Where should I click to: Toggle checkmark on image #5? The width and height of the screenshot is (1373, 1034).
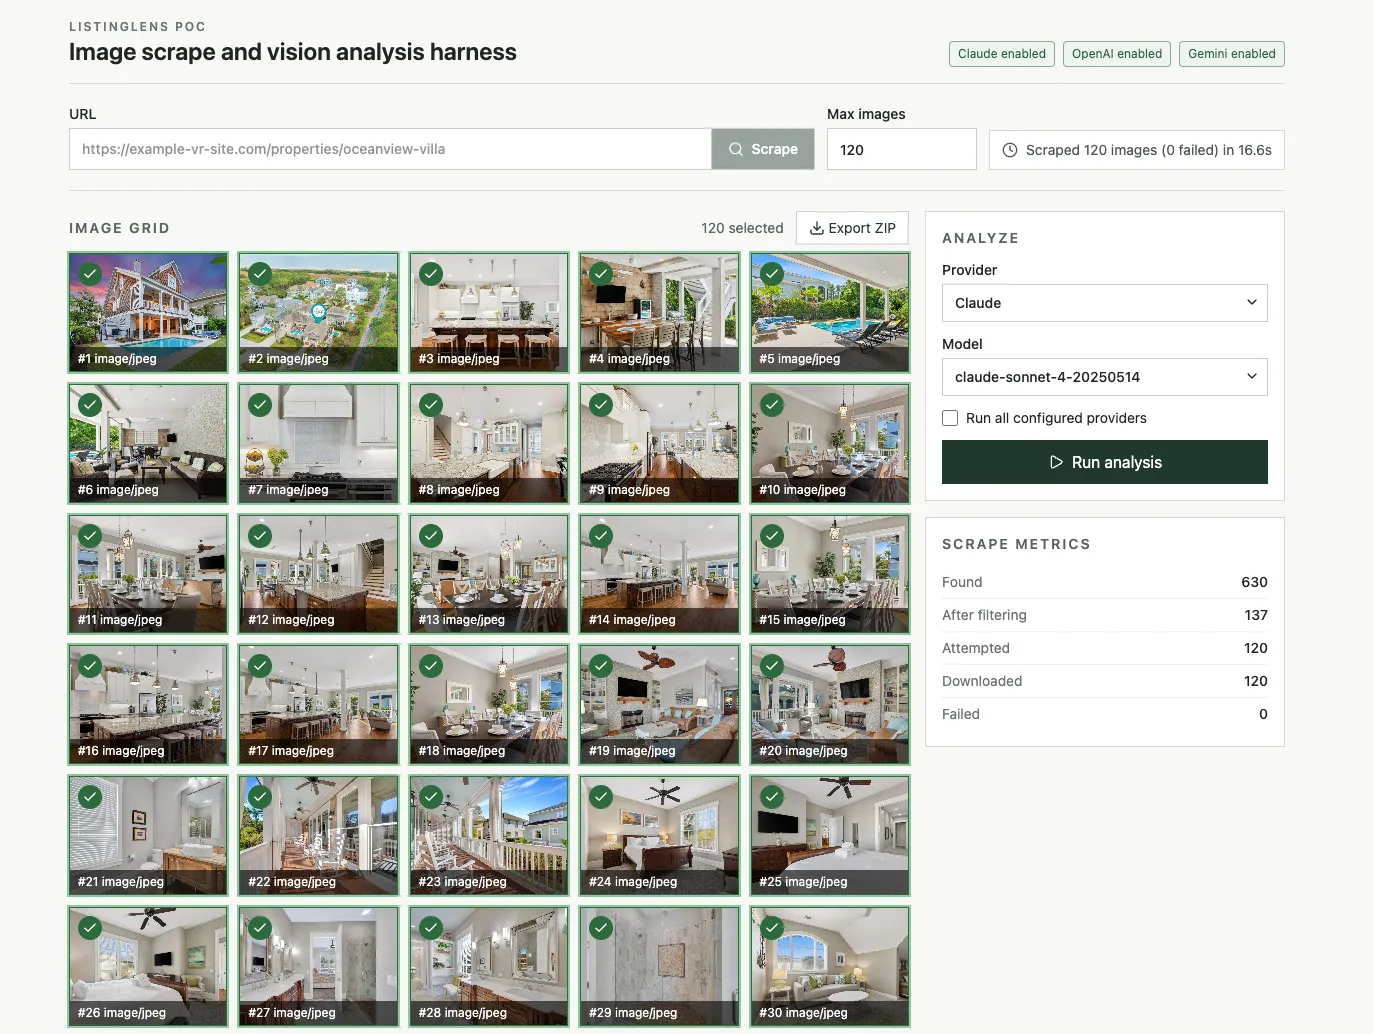[772, 273]
